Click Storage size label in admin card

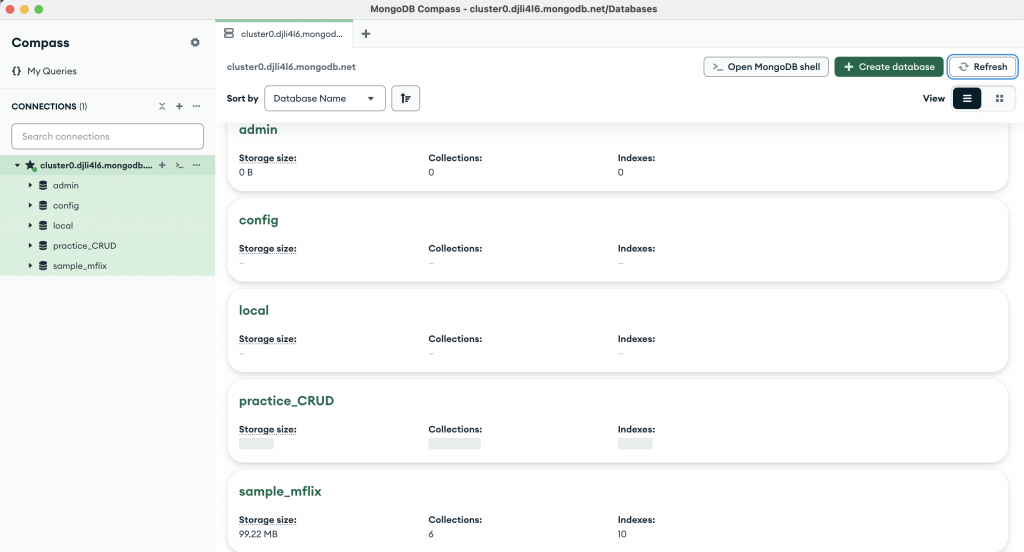click(268, 158)
